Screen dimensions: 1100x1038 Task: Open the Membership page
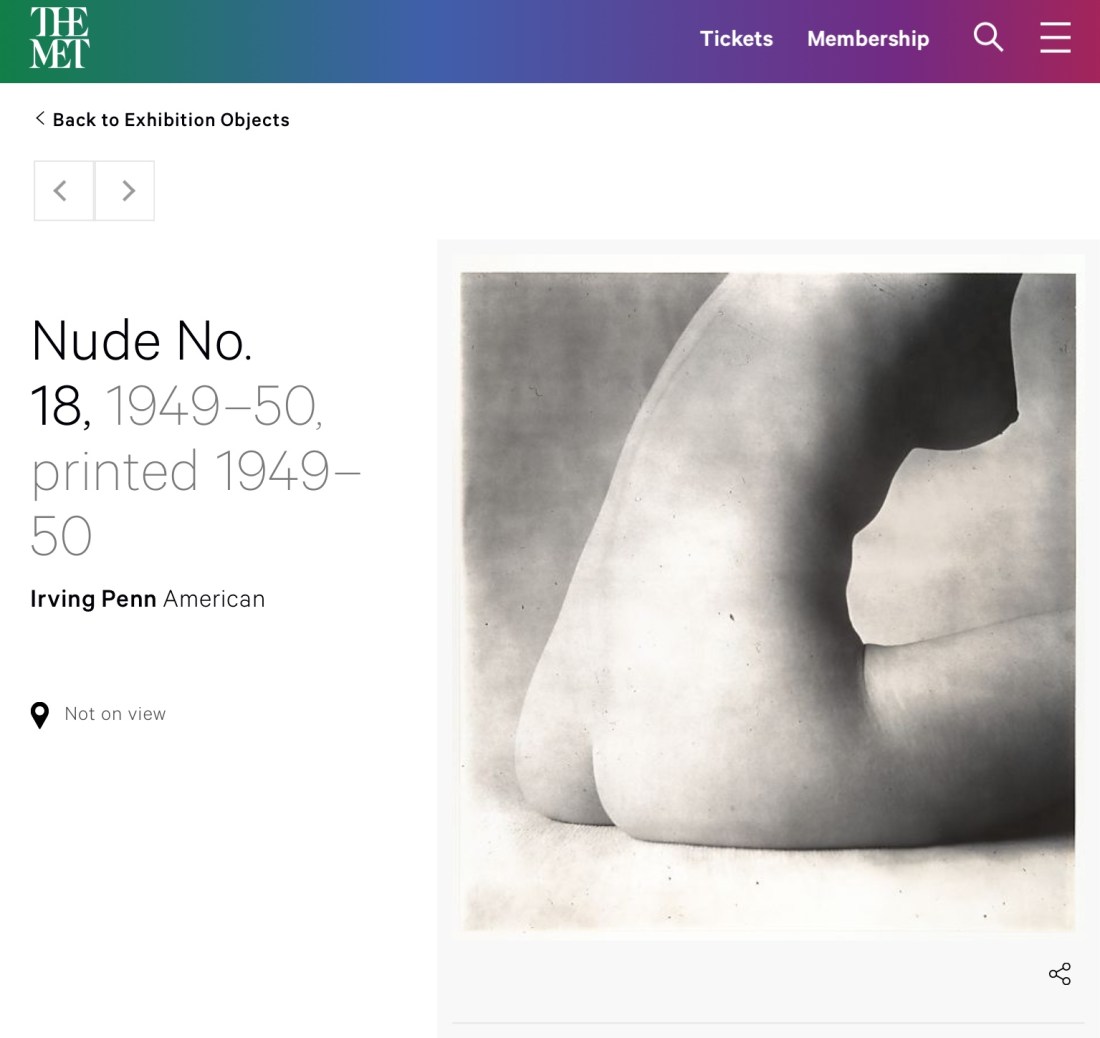click(x=868, y=39)
